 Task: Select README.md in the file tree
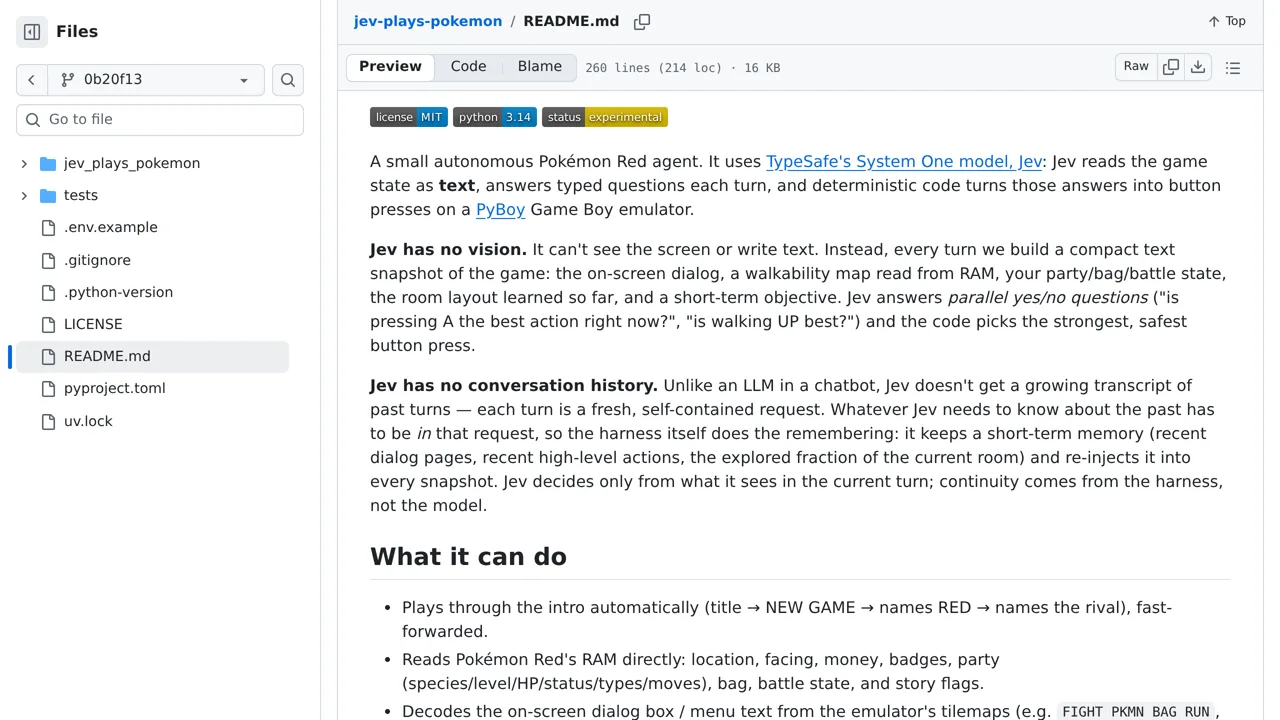(152, 356)
